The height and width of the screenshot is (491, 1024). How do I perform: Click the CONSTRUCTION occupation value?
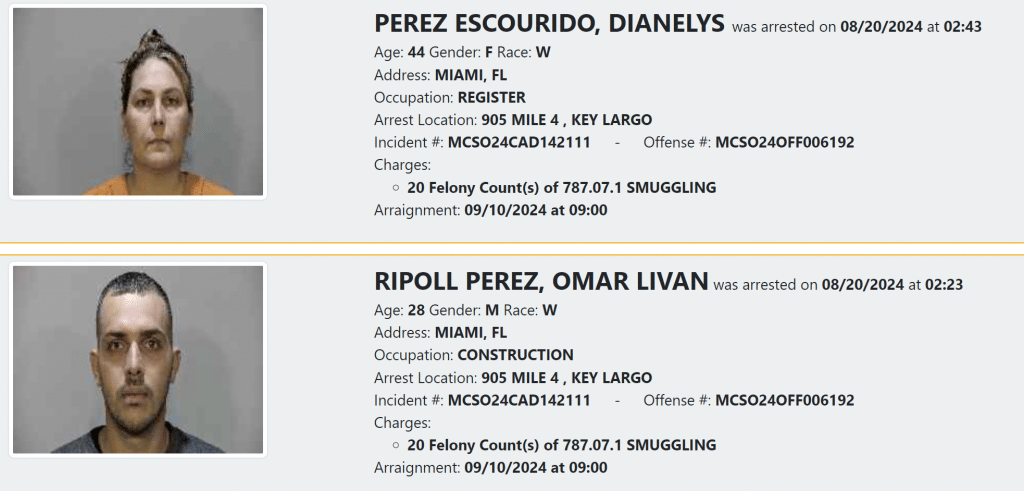pos(516,355)
